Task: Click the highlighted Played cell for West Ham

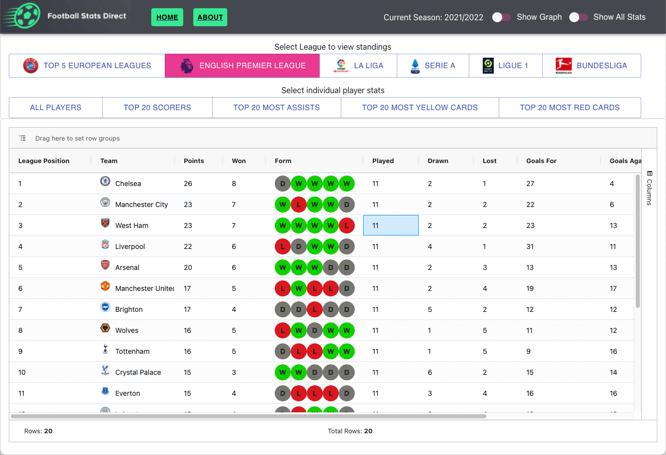Action: 391,225
